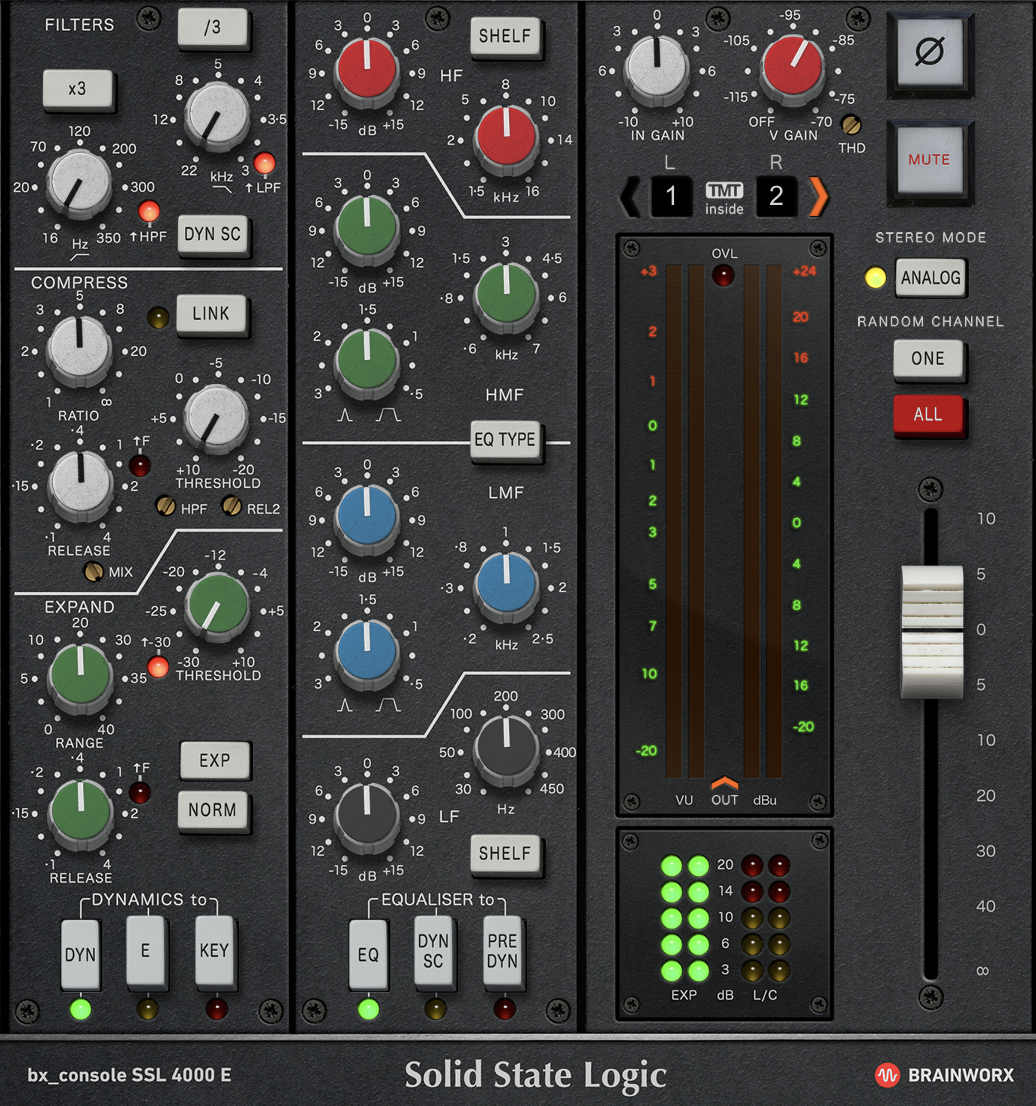Click the blue LMF Q bandwidth knob
This screenshot has height=1106, width=1036.
click(367, 651)
